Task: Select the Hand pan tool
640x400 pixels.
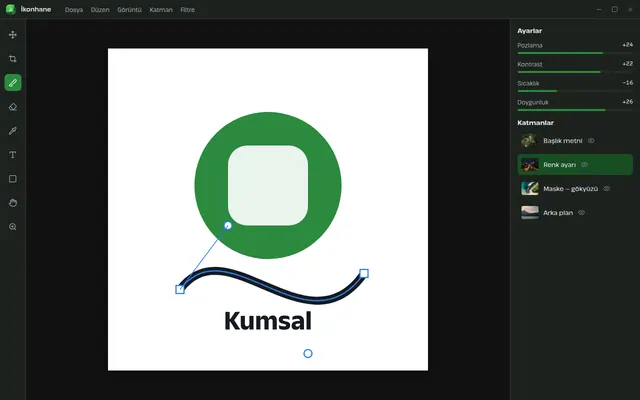Action: point(13,203)
